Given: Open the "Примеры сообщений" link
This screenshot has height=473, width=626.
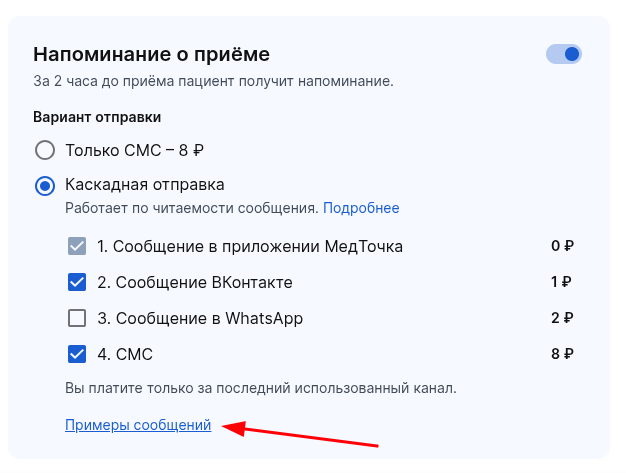Looking at the screenshot, I should [138, 425].
